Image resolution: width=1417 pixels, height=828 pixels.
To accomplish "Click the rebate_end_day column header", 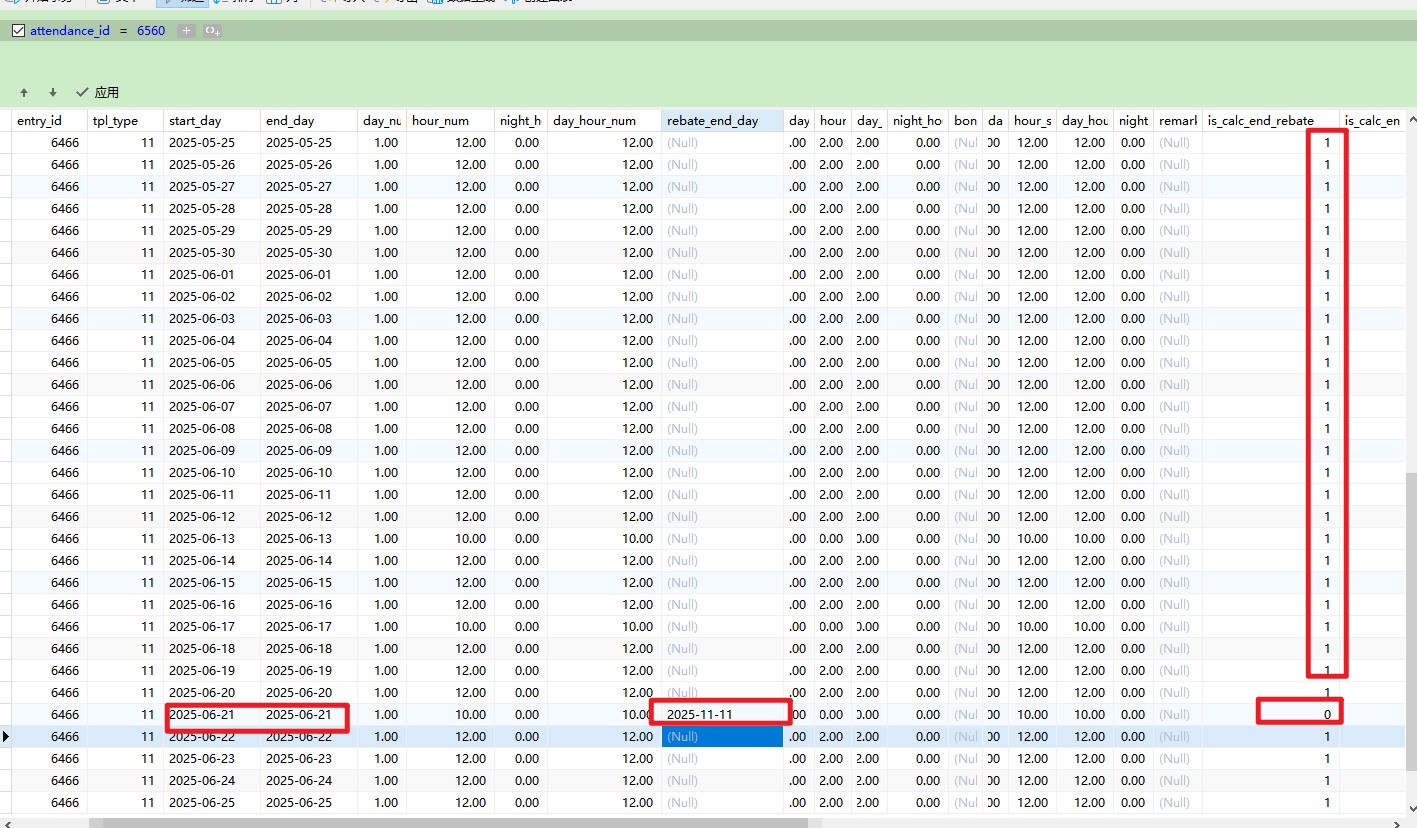I will pos(722,120).
